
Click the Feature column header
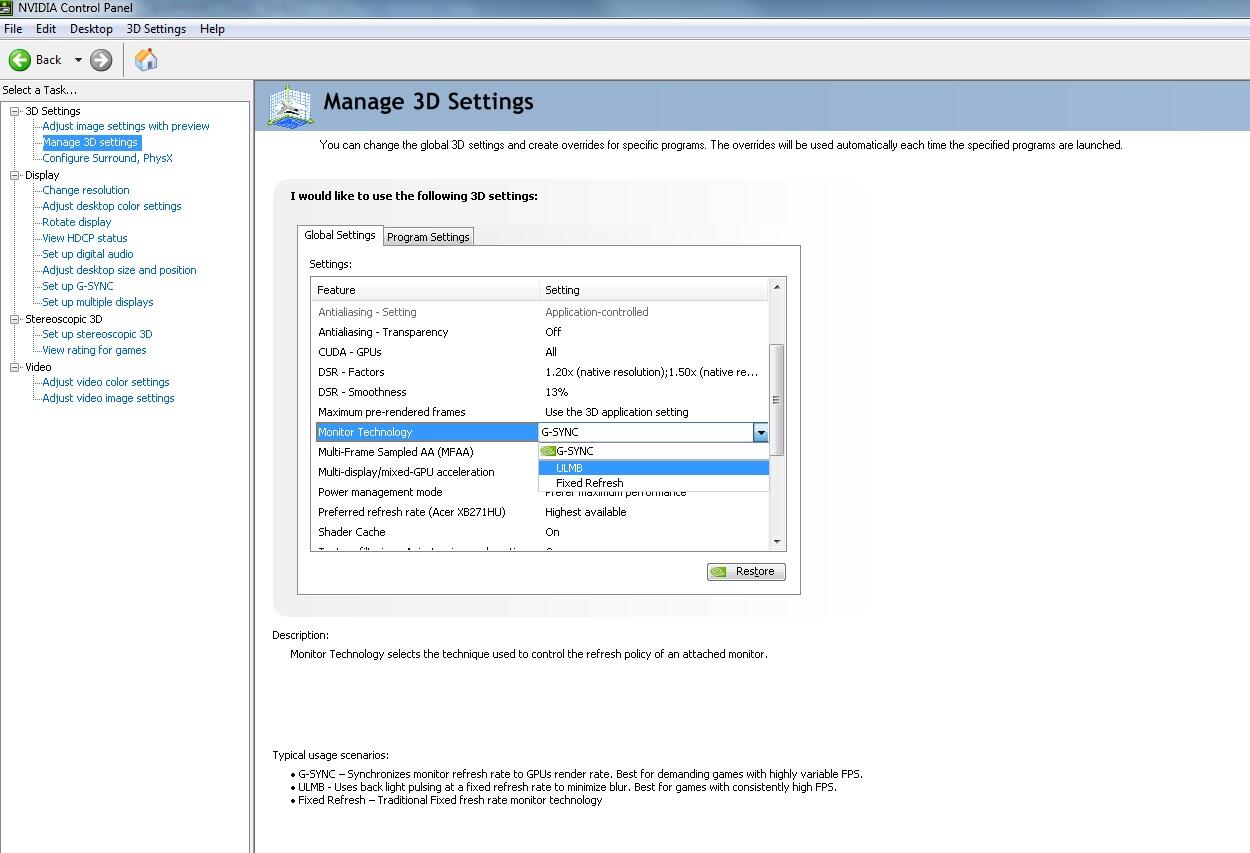point(424,290)
